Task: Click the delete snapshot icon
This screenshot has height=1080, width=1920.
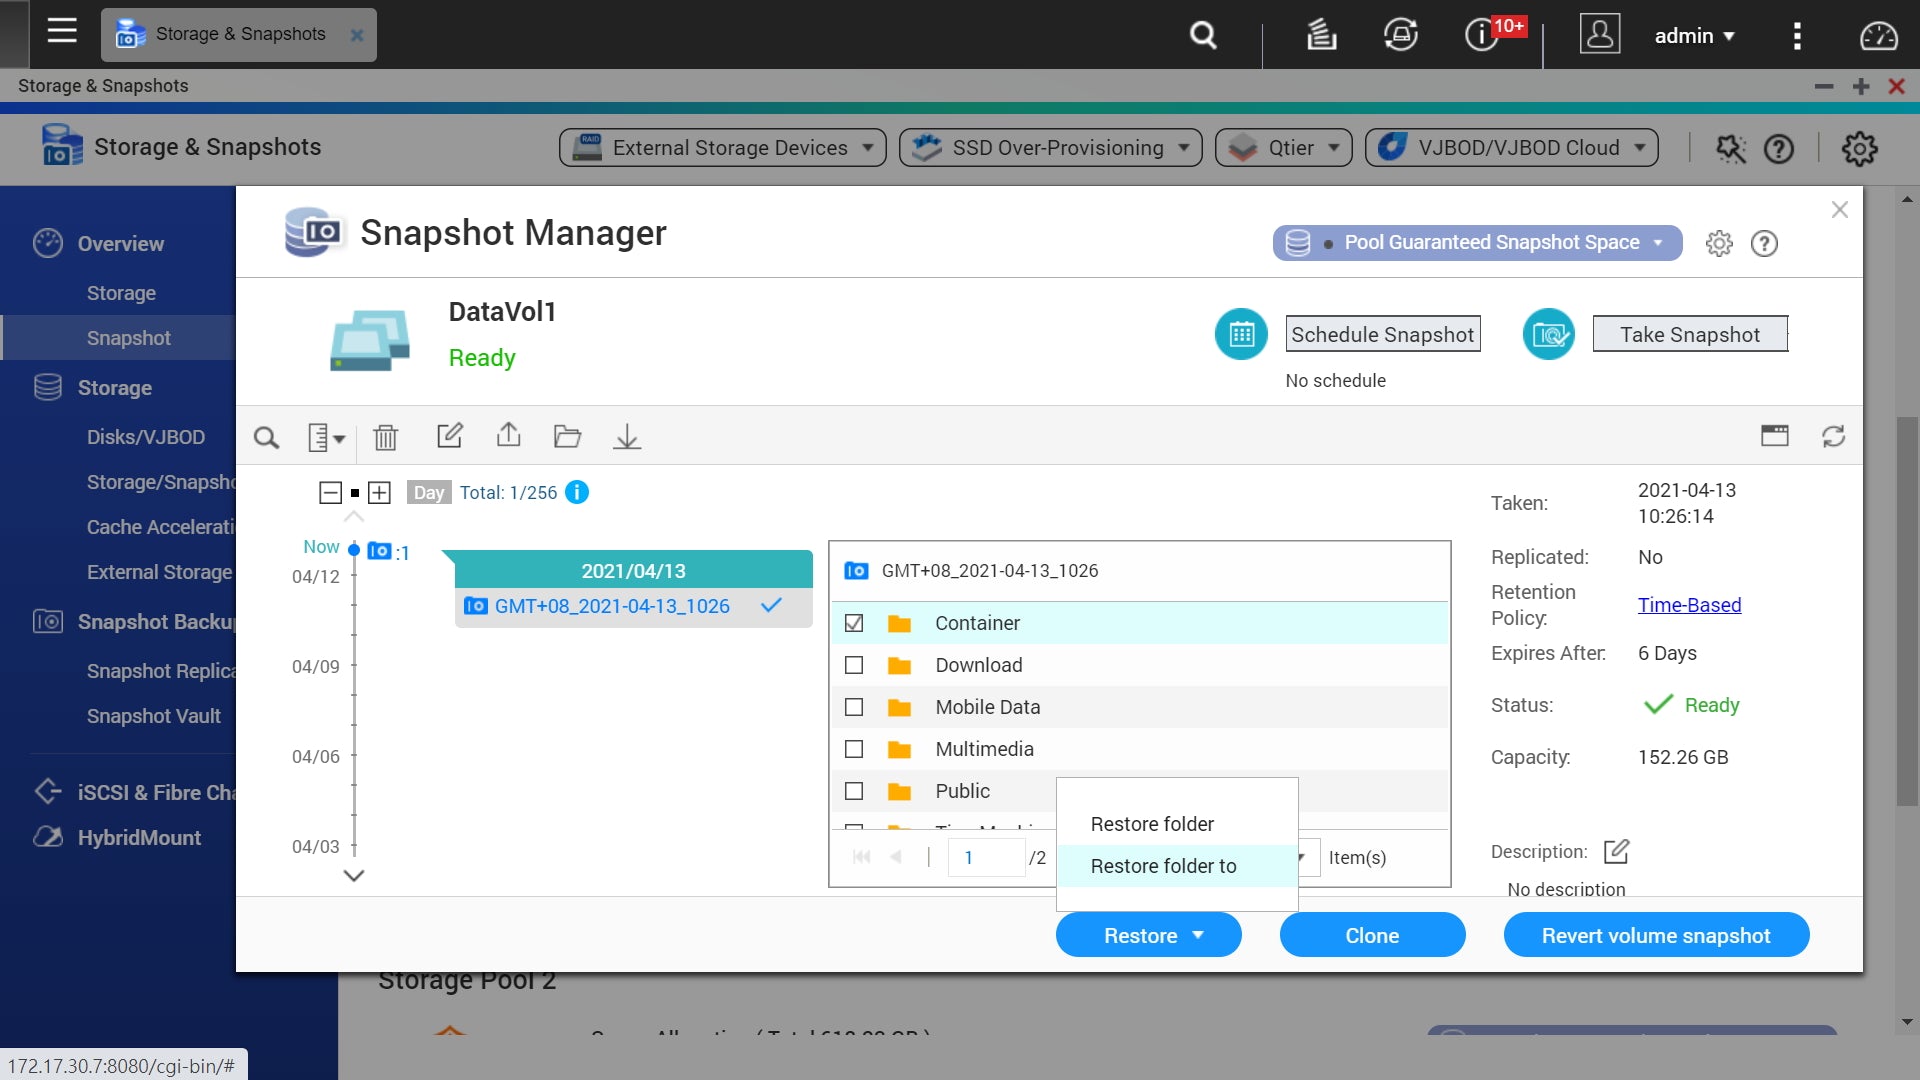Action: click(x=386, y=436)
